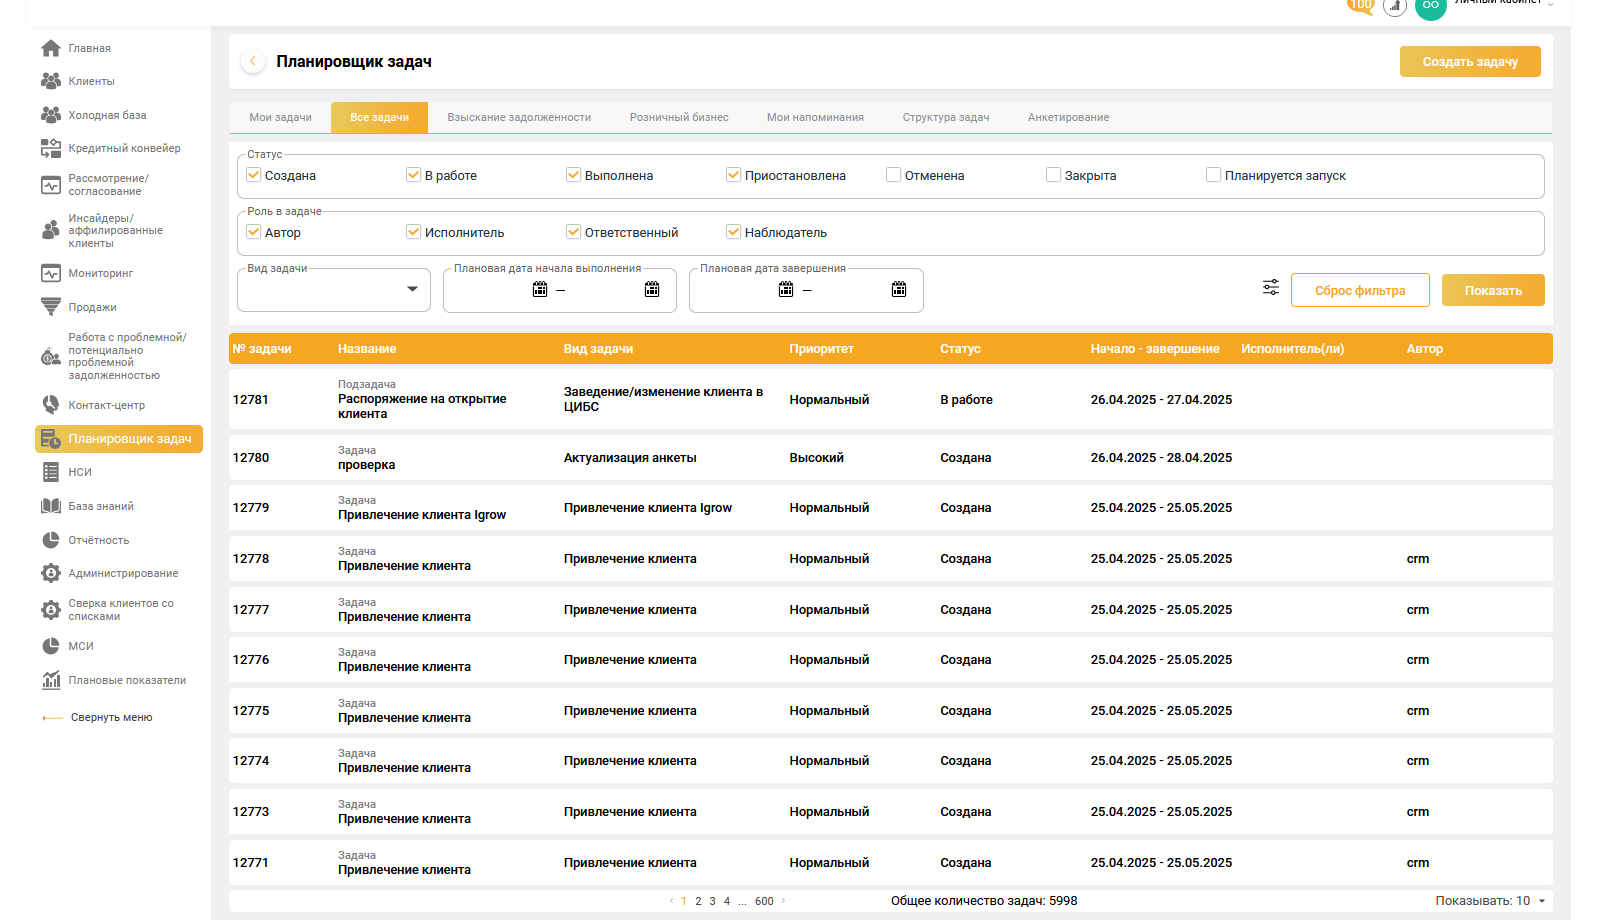Go to page 2 in pagination
The height and width of the screenshot is (920, 1608).
tap(698, 901)
